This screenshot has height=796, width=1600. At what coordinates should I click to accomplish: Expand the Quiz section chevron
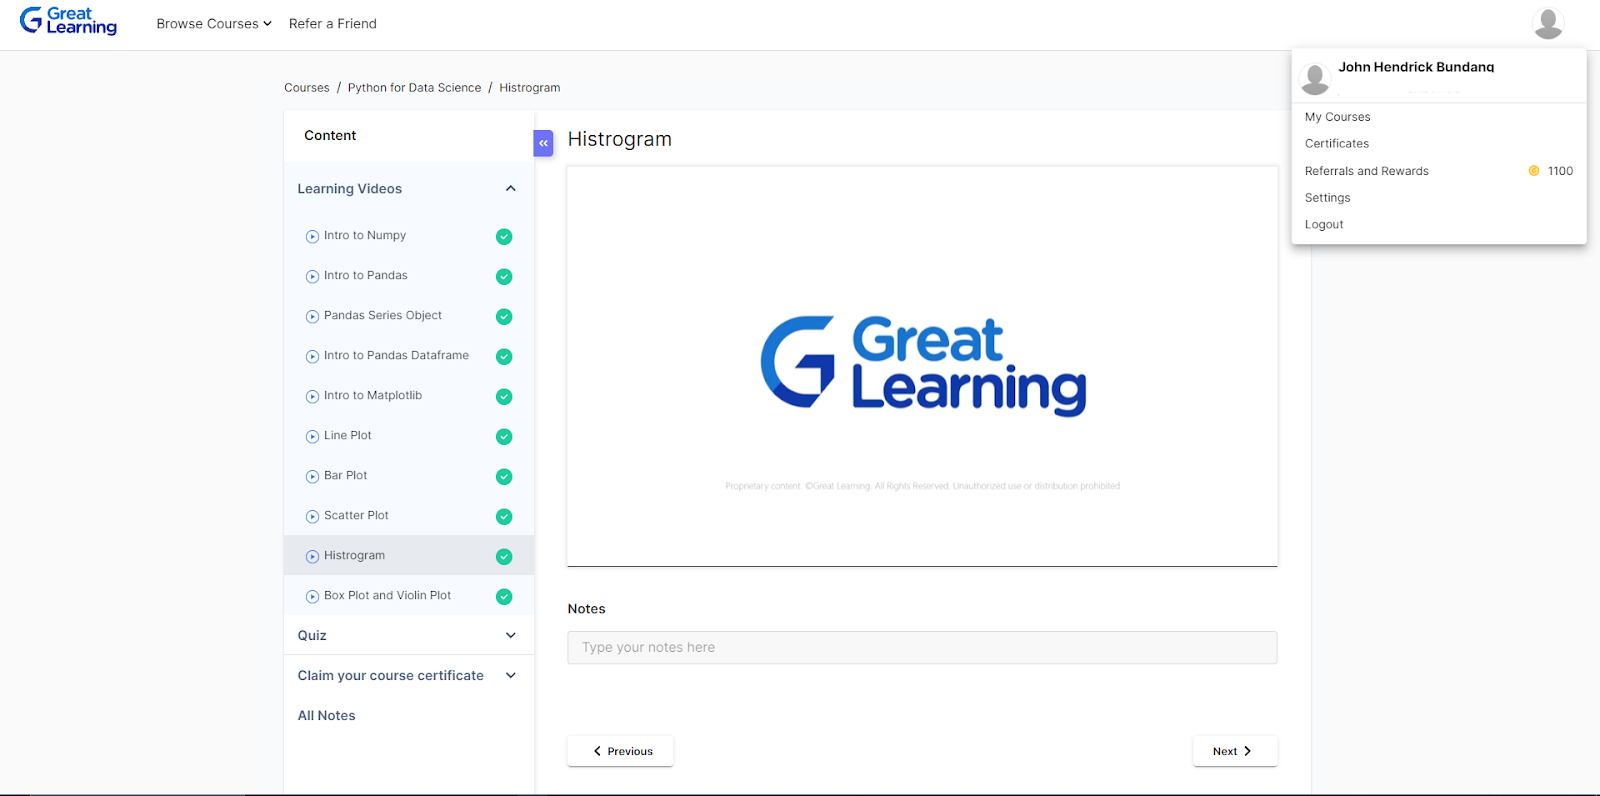511,635
